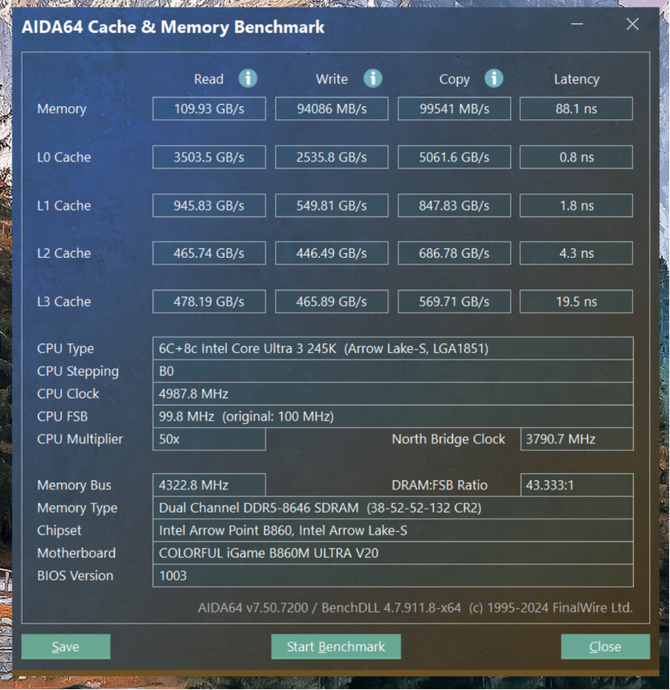This screenshot has width=670, height=690.
Task: Click the Latency column header
Action: pos(576,79)
